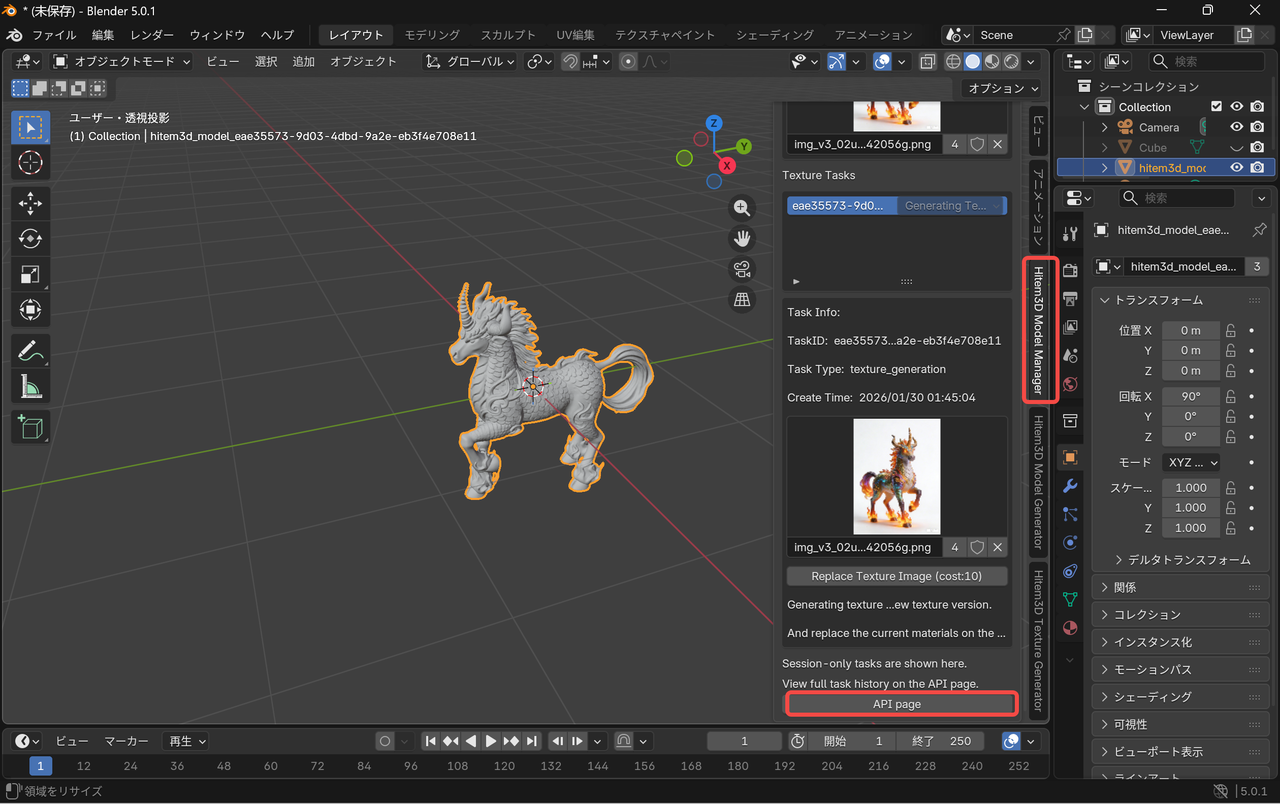Click the API page button
The image size is (1280, 804).
click(895, 704)
